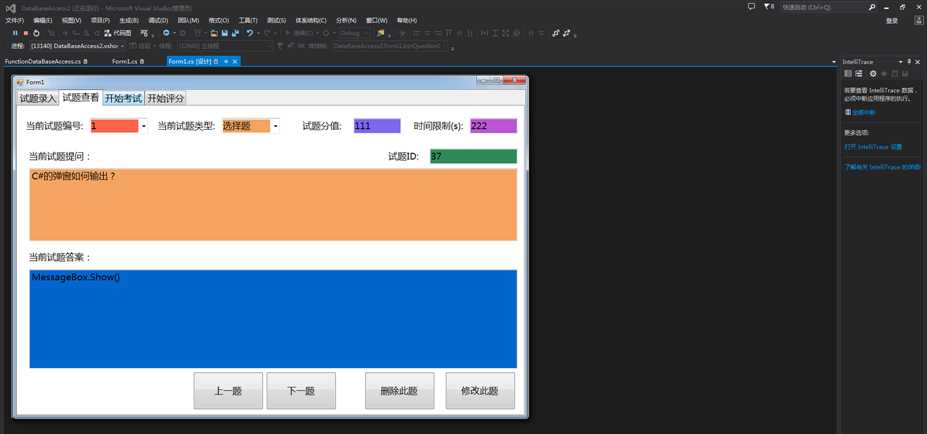This screenshot has width=927, height=434.
Task: Click the 下一题 next question button
Action: coord(301,391)
